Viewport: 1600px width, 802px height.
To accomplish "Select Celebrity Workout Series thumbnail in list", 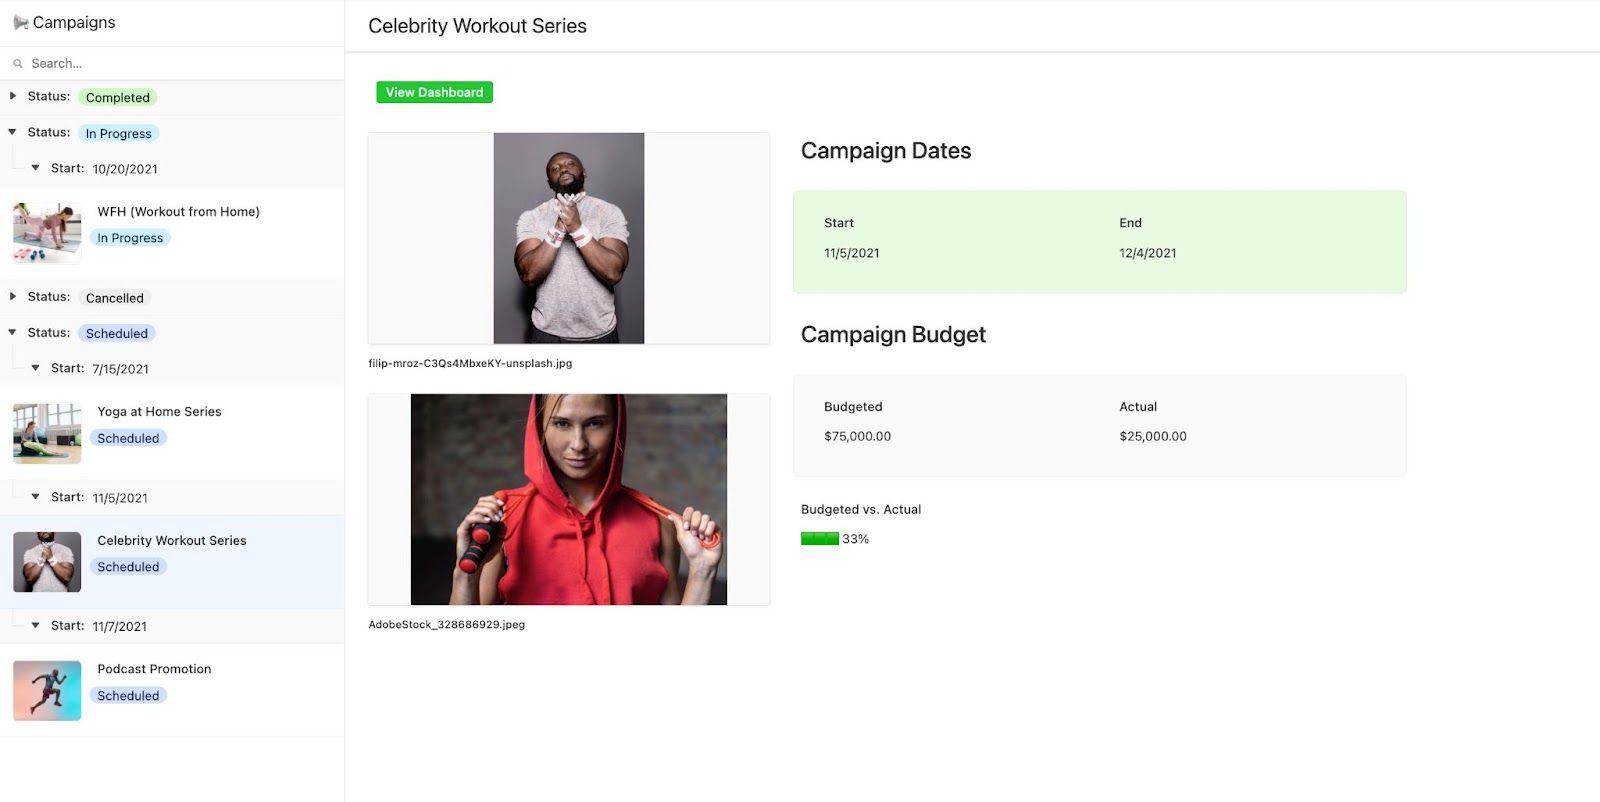I will [x=47, y=562].
